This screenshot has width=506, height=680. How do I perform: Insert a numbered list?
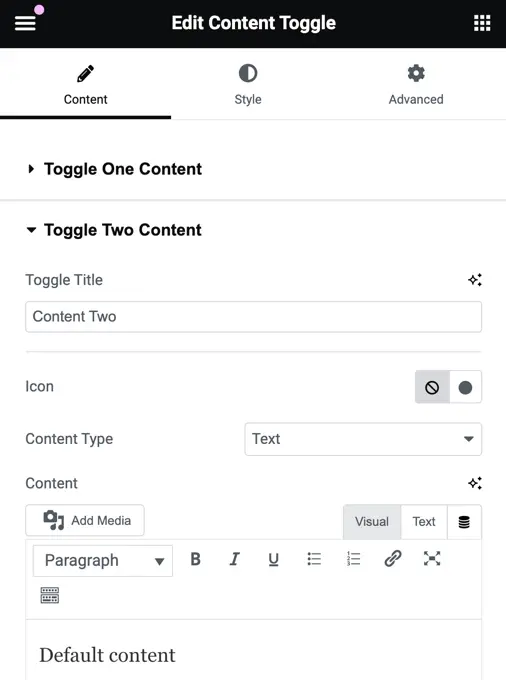pos(353,559)
